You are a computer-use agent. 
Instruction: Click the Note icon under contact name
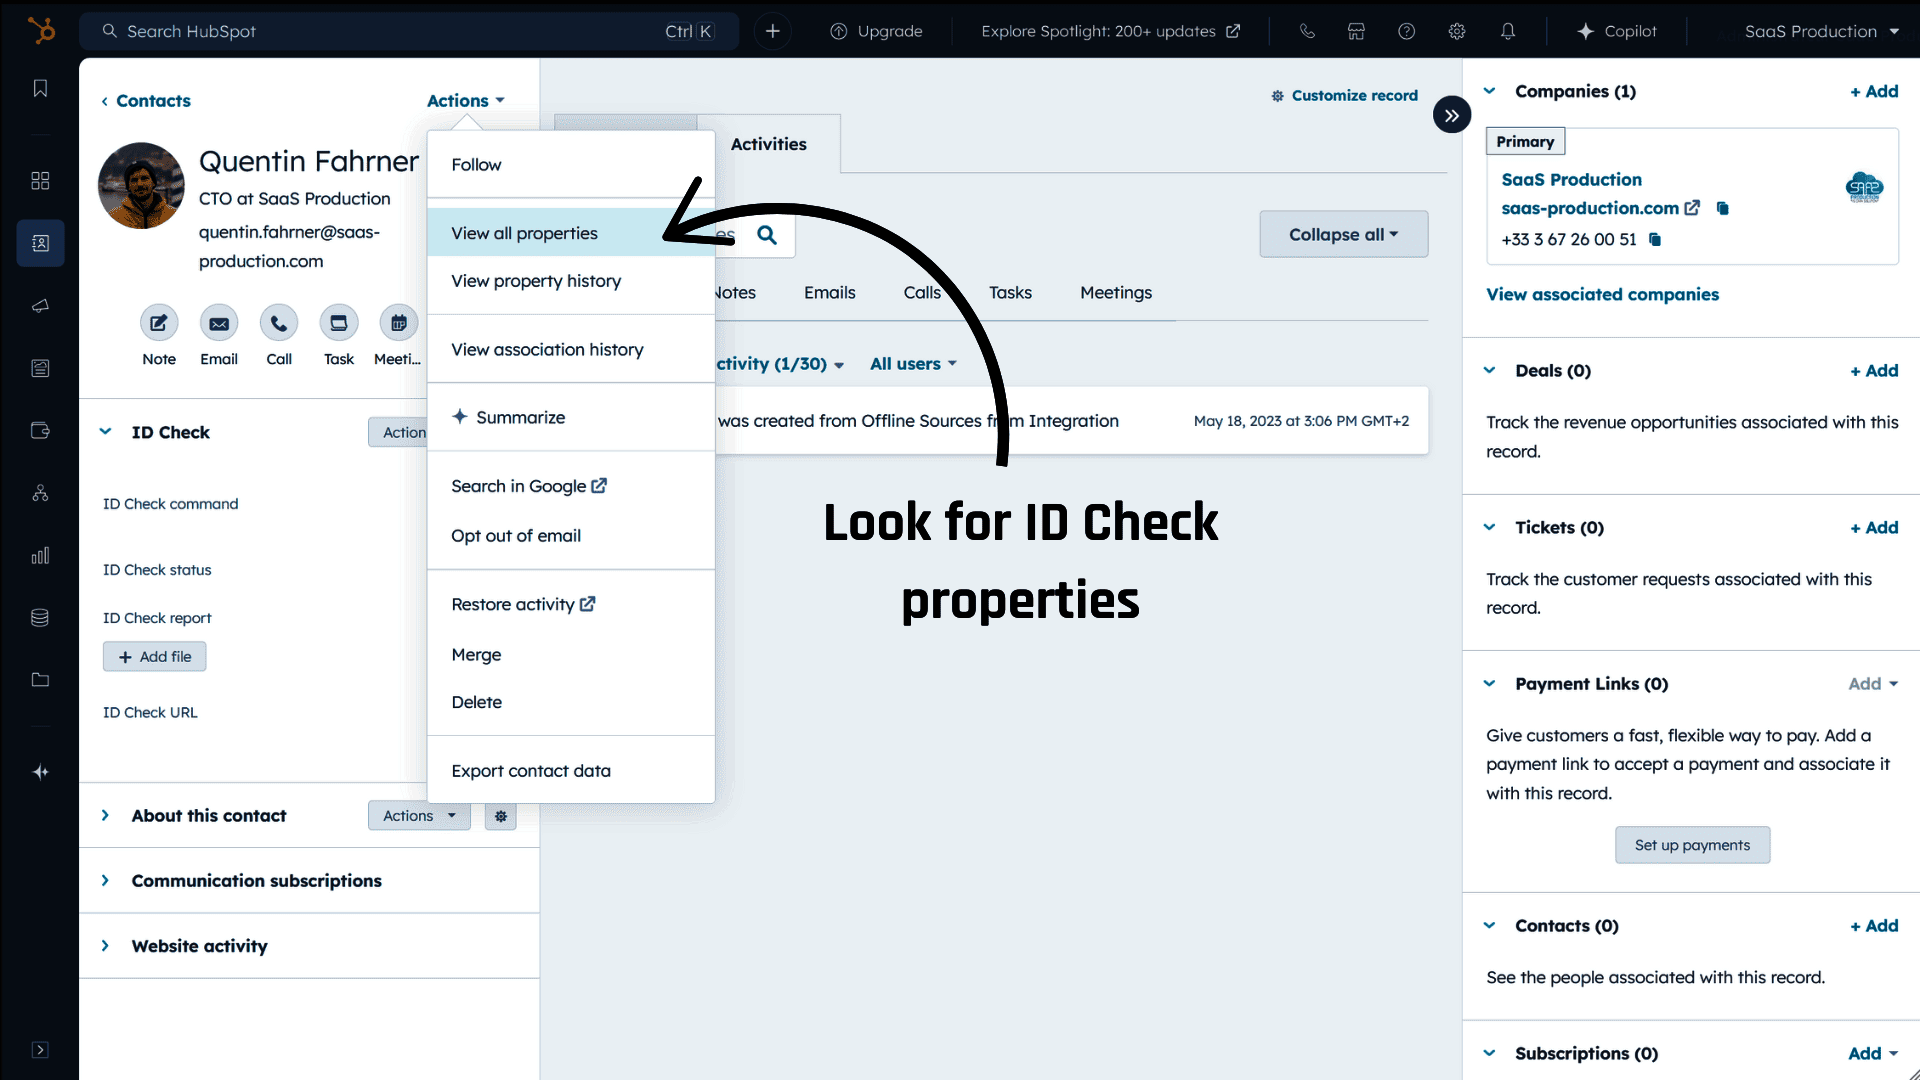(x=159, y=323)
